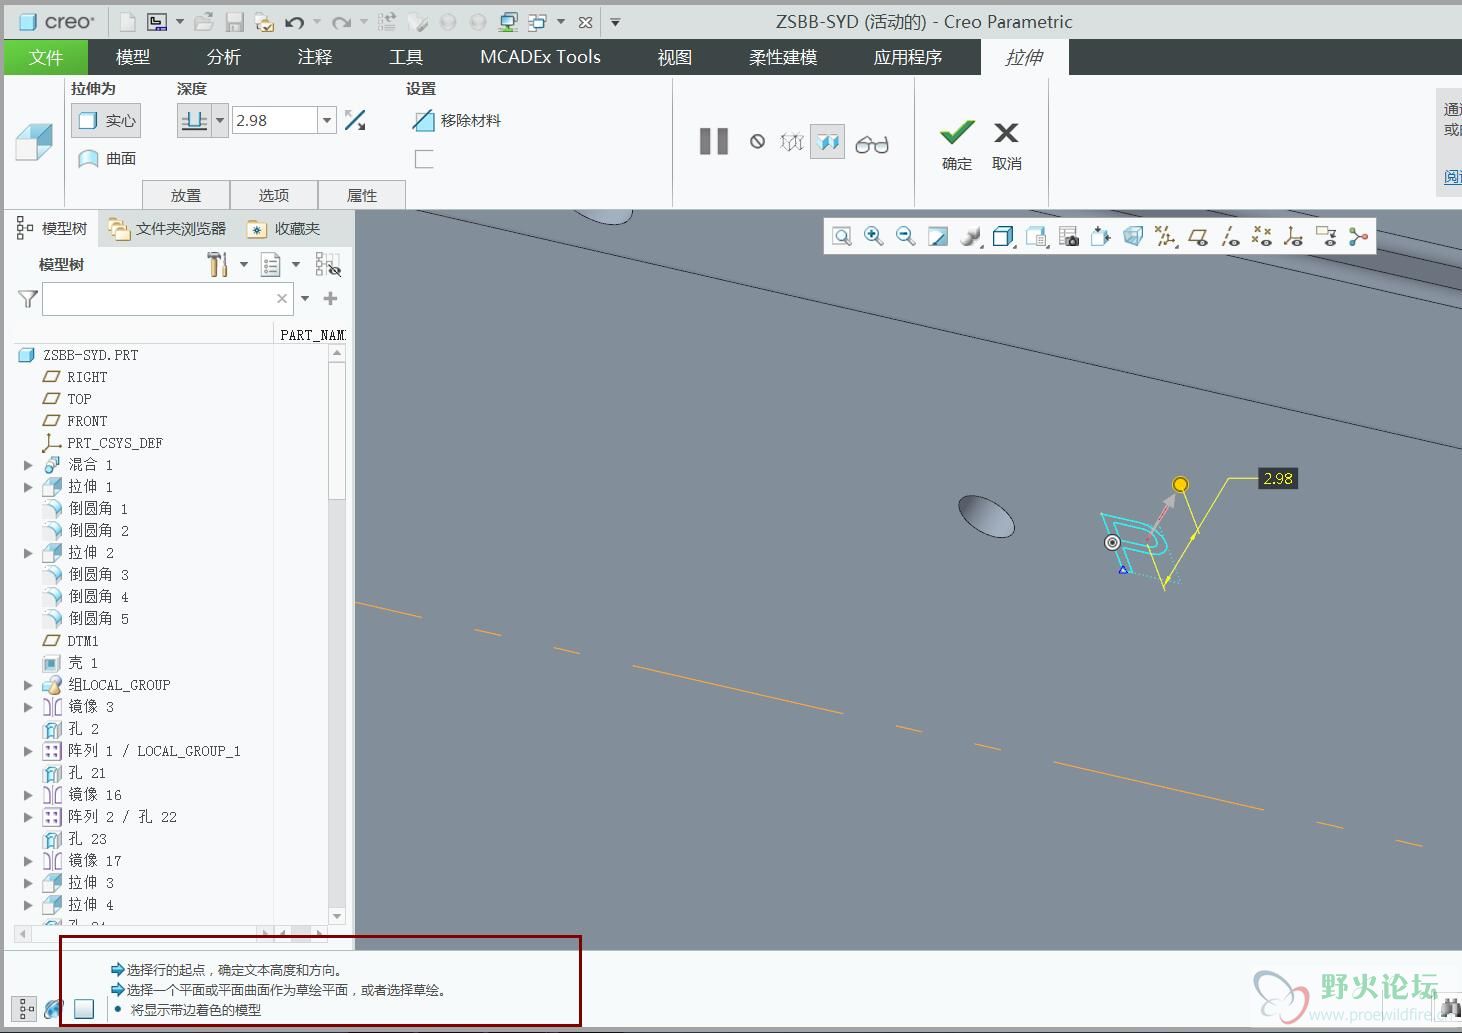Click the verify glasses icon

click(871, 144)
